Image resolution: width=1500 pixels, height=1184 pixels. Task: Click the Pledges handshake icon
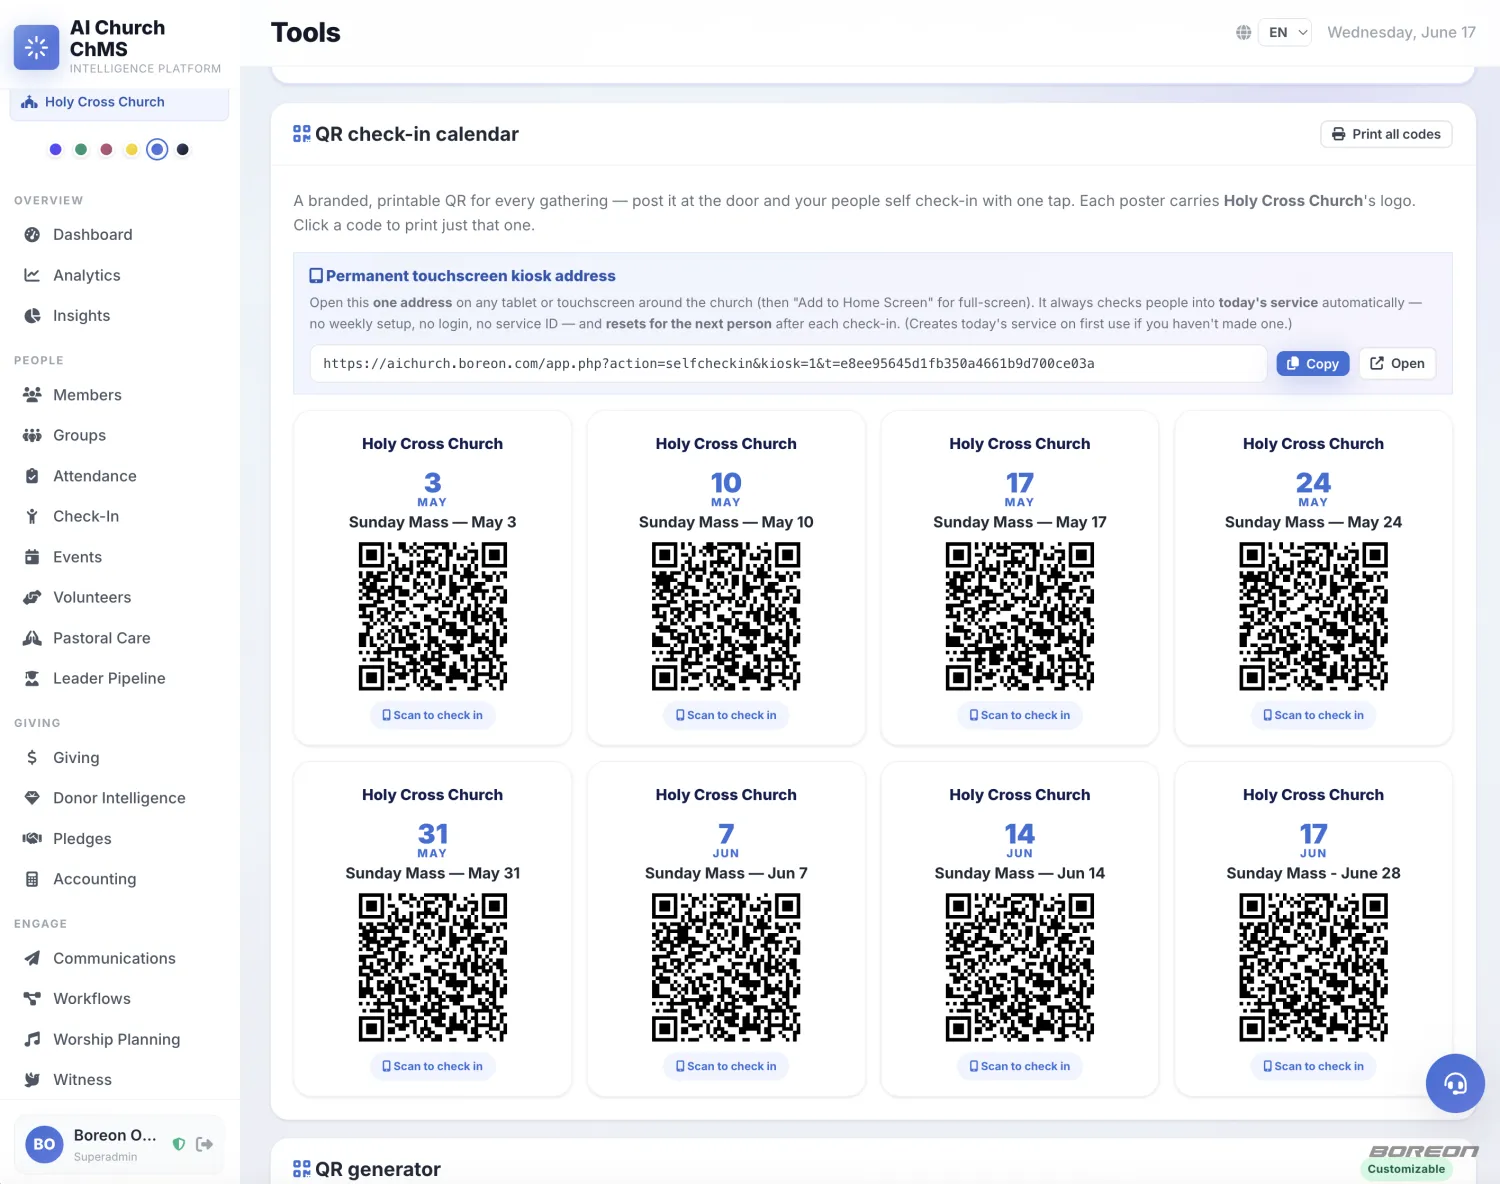tap(32, 838)
